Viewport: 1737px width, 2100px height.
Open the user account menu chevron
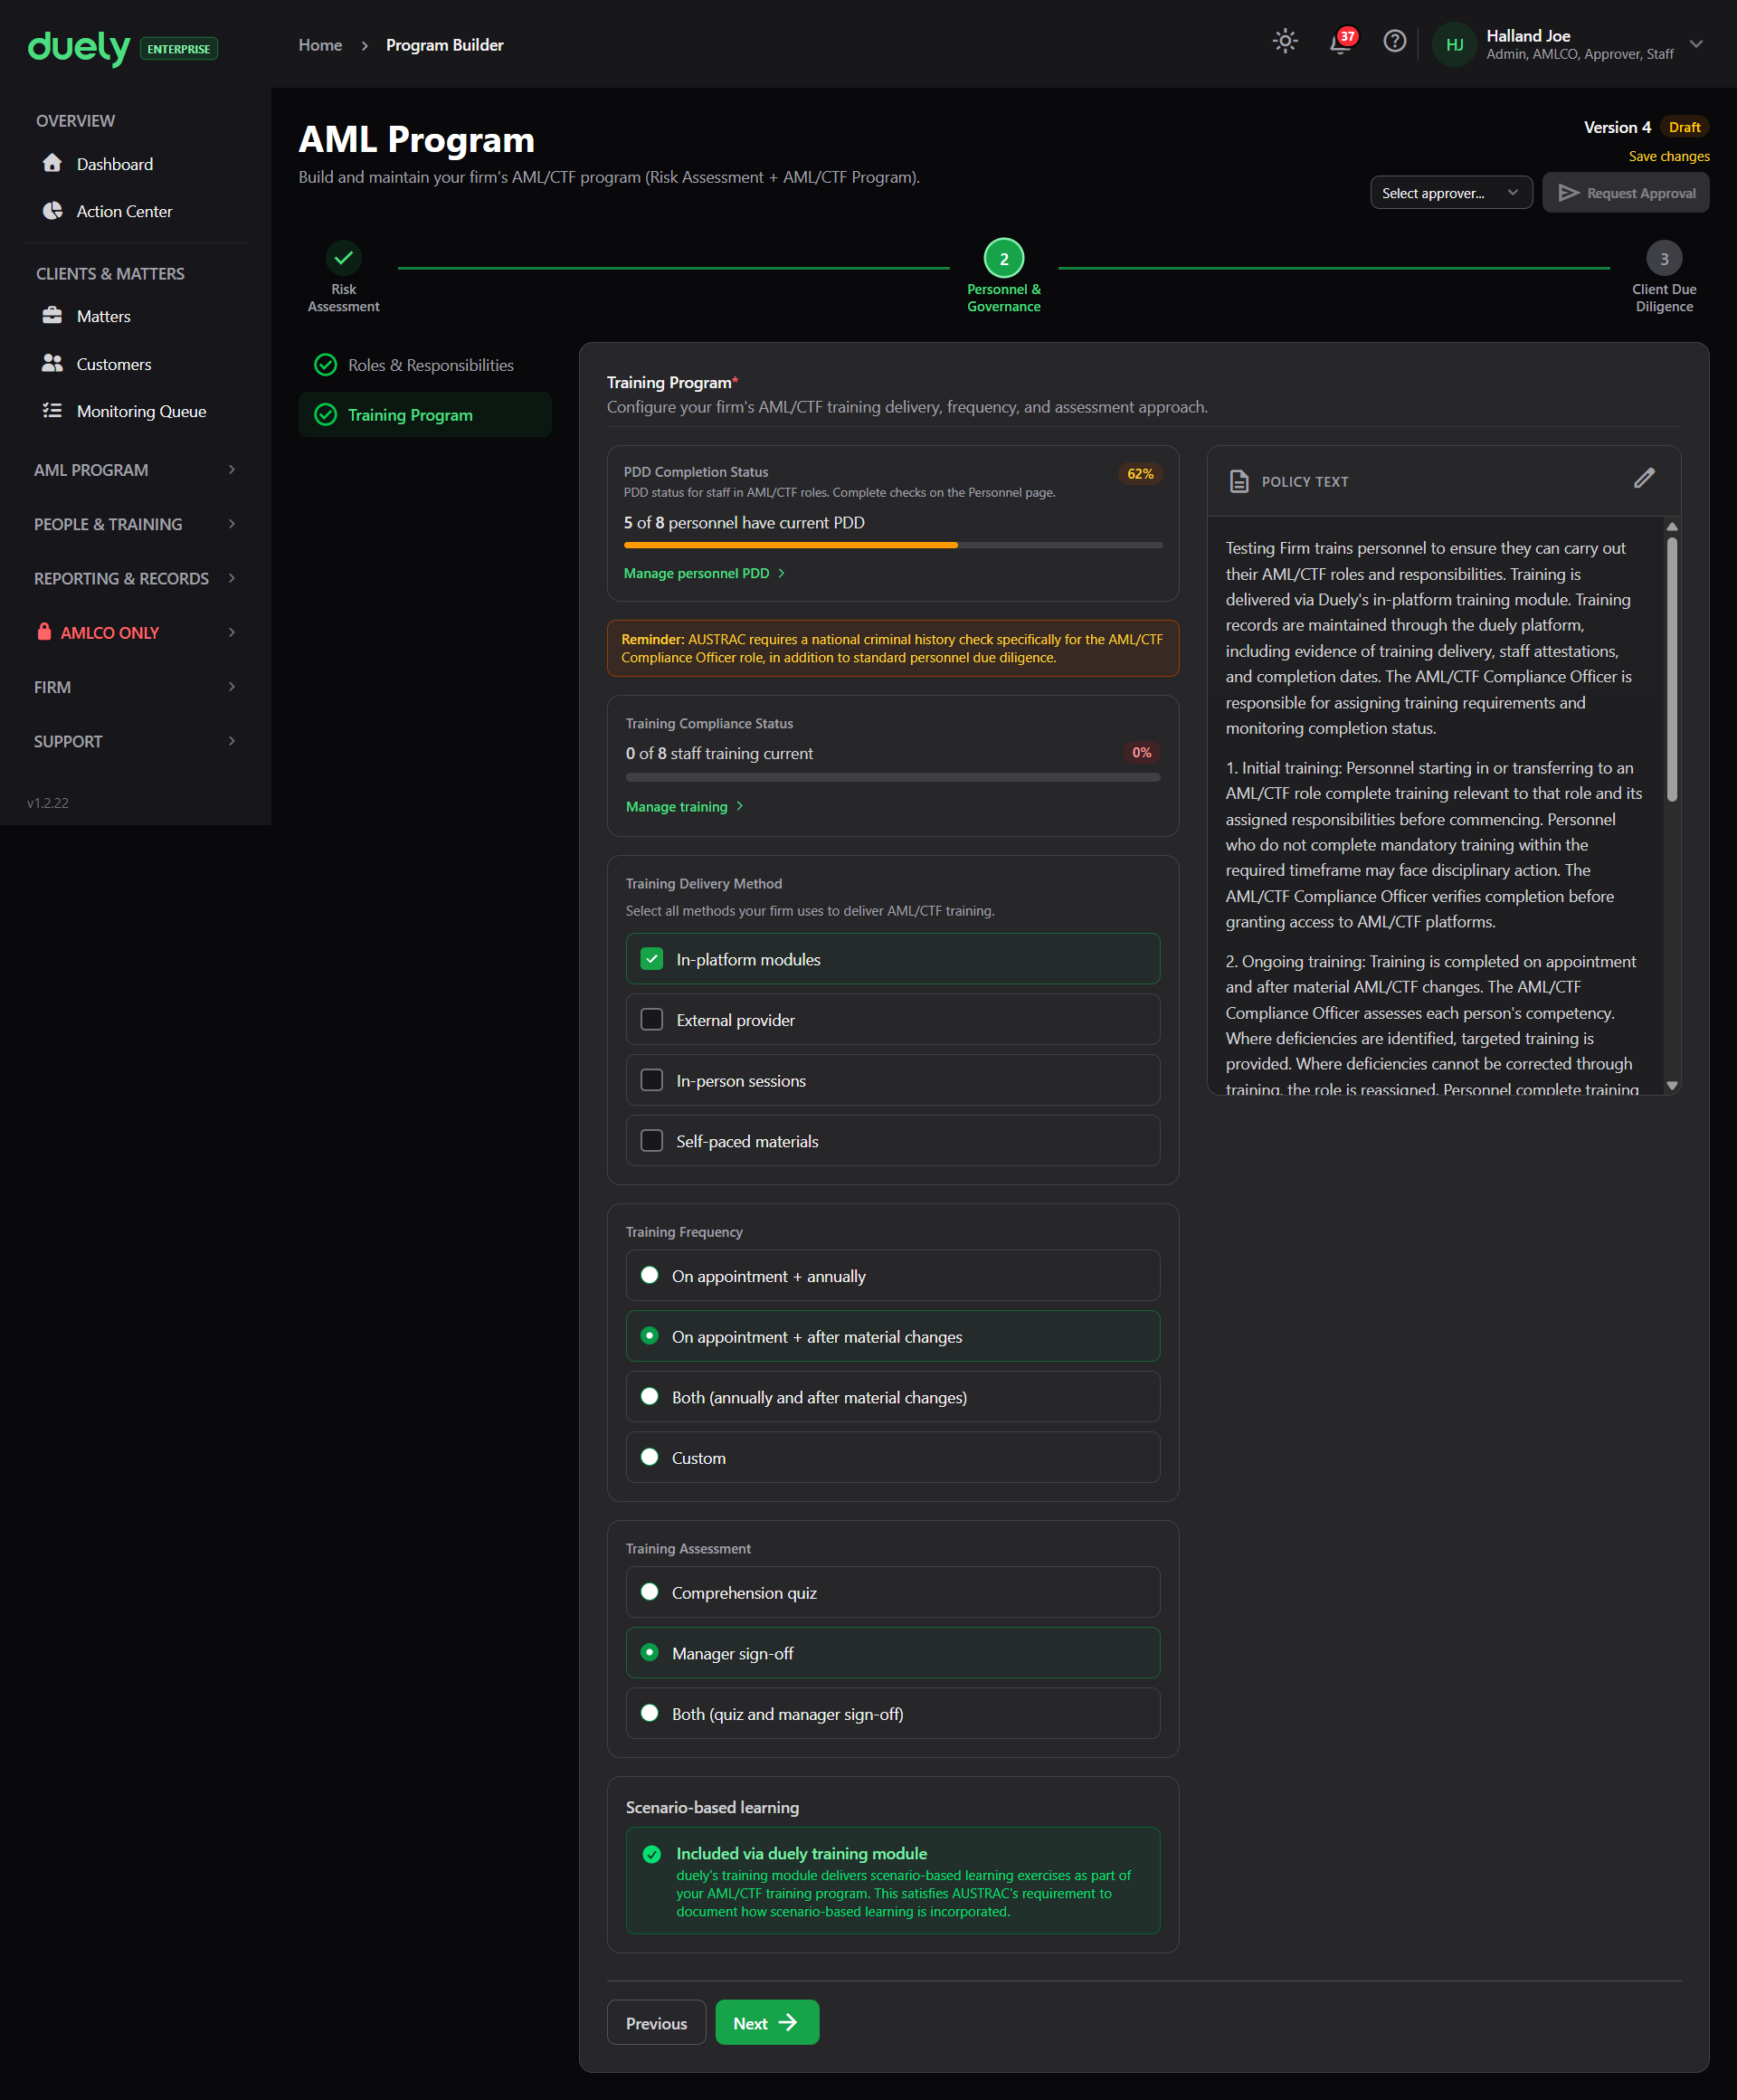pos(1696,44)
